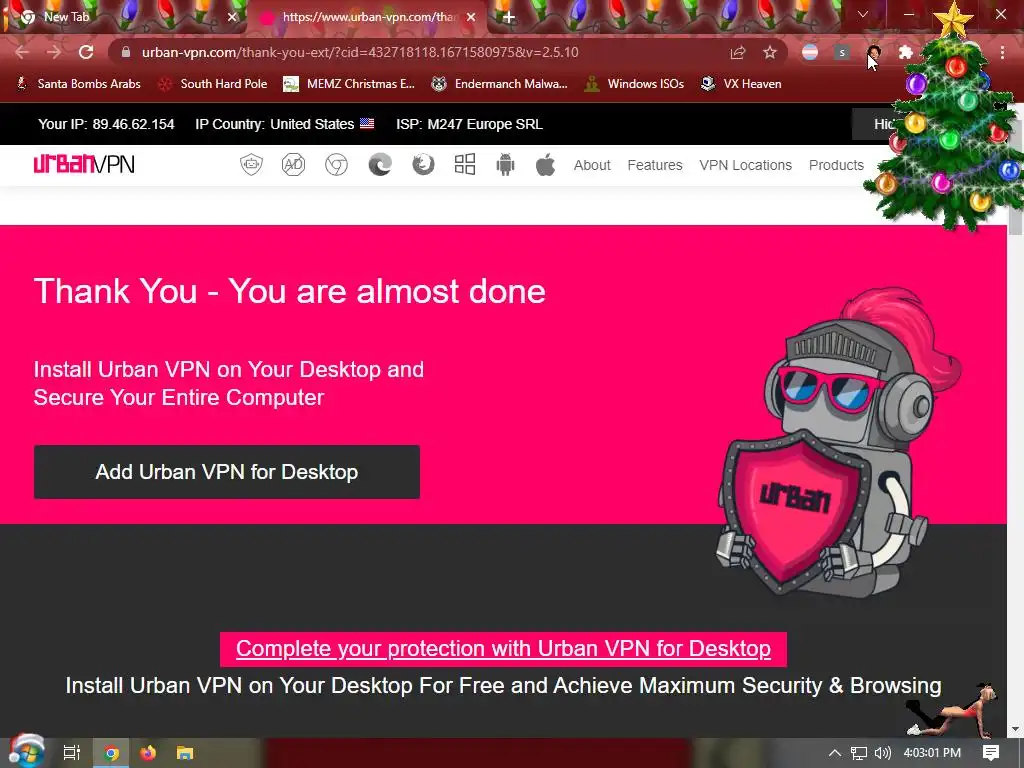Open the South Hard Pole bookmark
Viewport: 1024px width, 768px height.
click(213, 84)
